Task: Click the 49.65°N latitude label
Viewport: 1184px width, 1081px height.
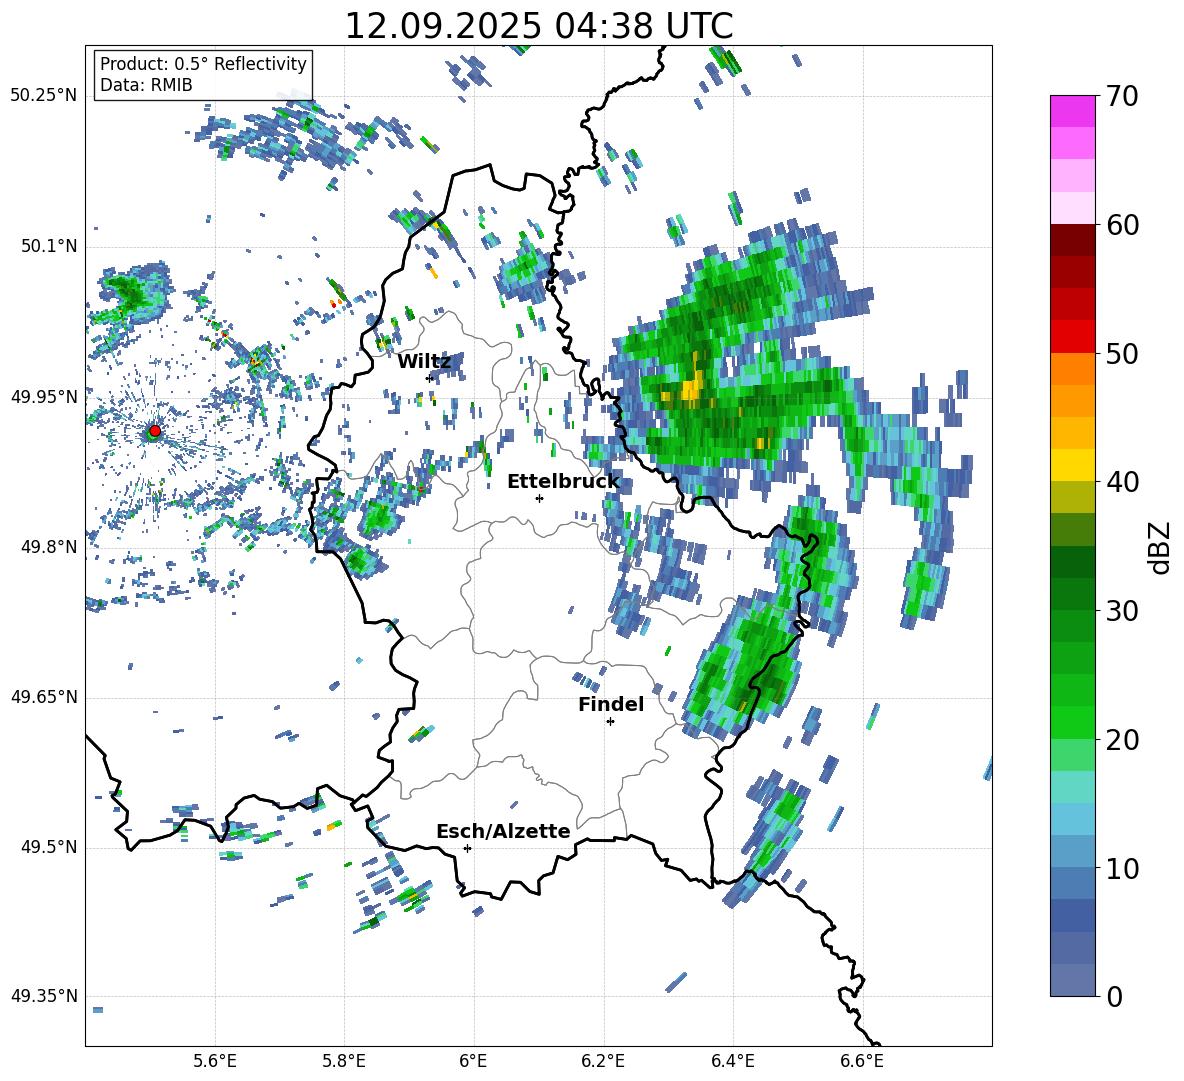Action: 44,696
